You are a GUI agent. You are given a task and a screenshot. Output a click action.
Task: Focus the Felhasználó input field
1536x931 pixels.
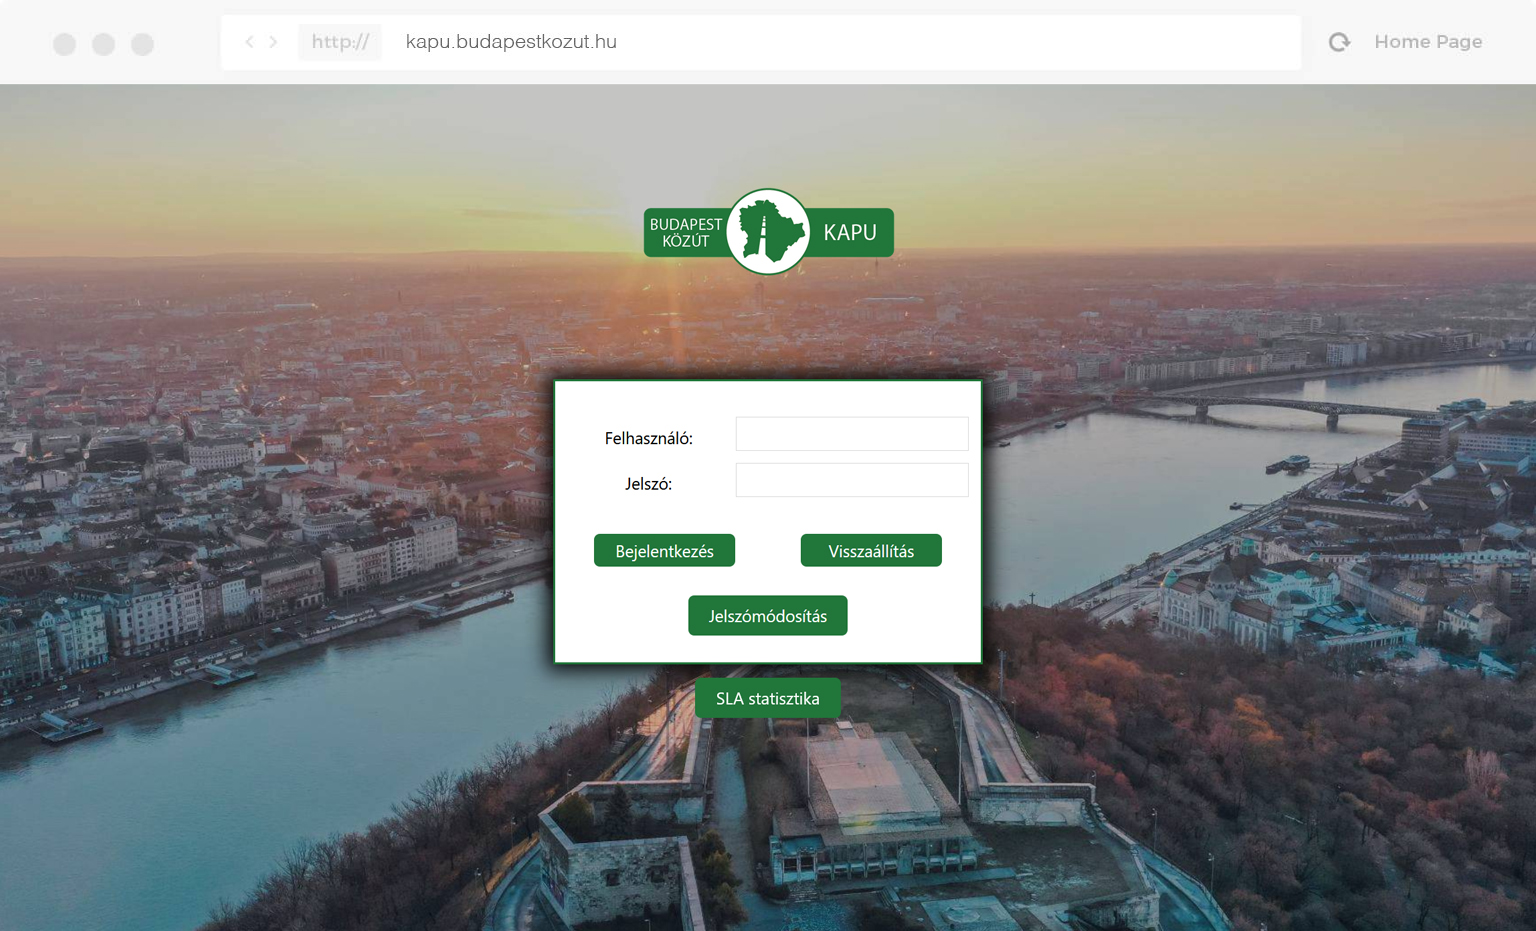tap(852, 434)
